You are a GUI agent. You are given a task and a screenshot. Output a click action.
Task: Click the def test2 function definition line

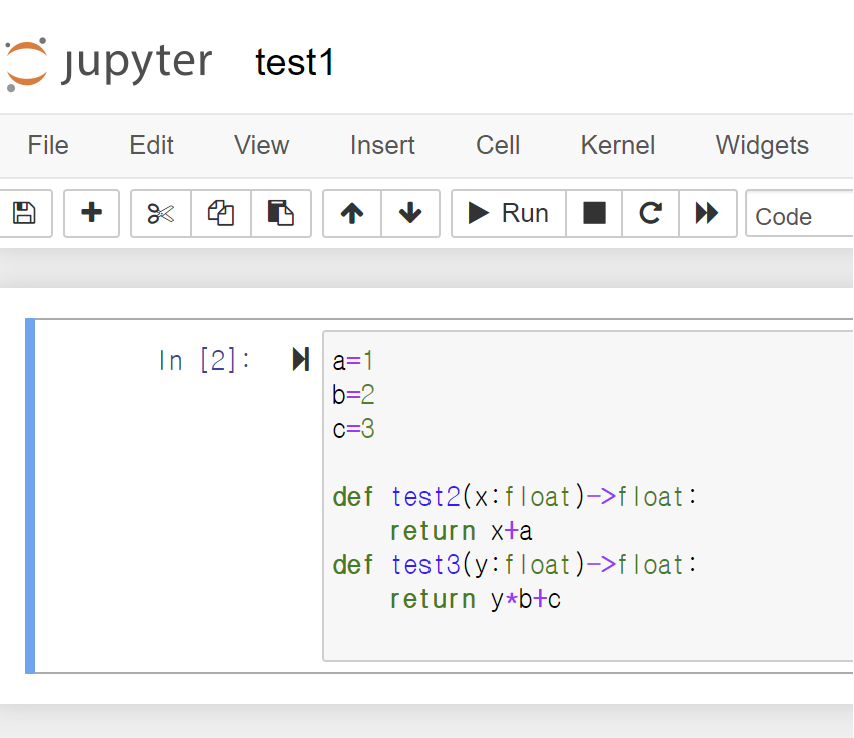(x=515, y=497)
